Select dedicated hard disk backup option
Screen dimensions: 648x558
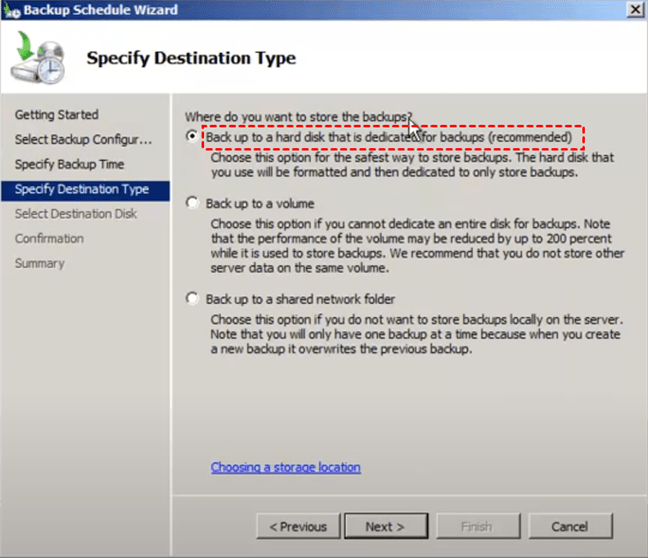tap(192, 137)
